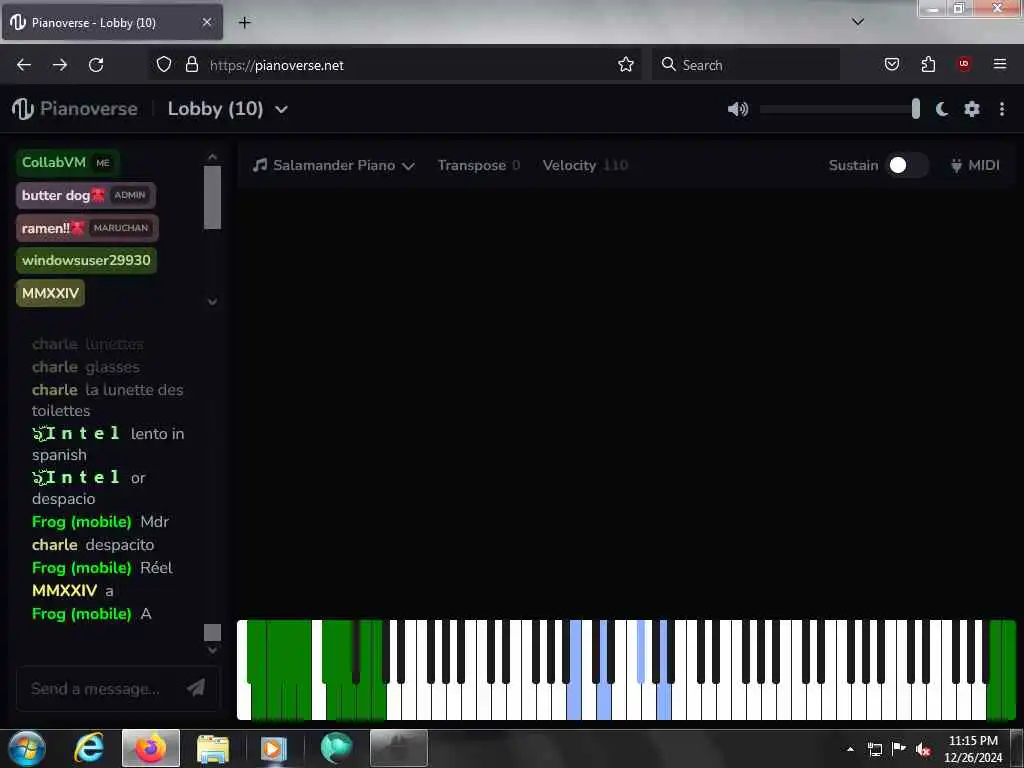1024x768 pixels.
Task: Click the ramen!! user tag
Action: click(x=87, y=228)
